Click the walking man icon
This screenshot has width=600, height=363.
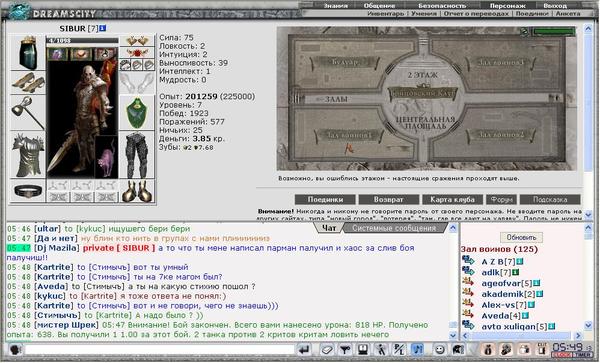tap(381, 349)
